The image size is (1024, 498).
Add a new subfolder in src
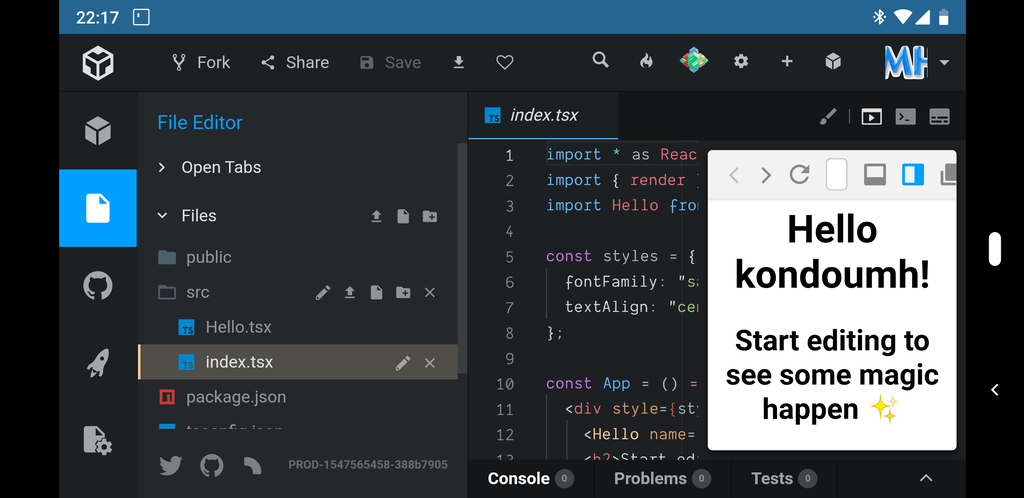[x=404, y=292]
